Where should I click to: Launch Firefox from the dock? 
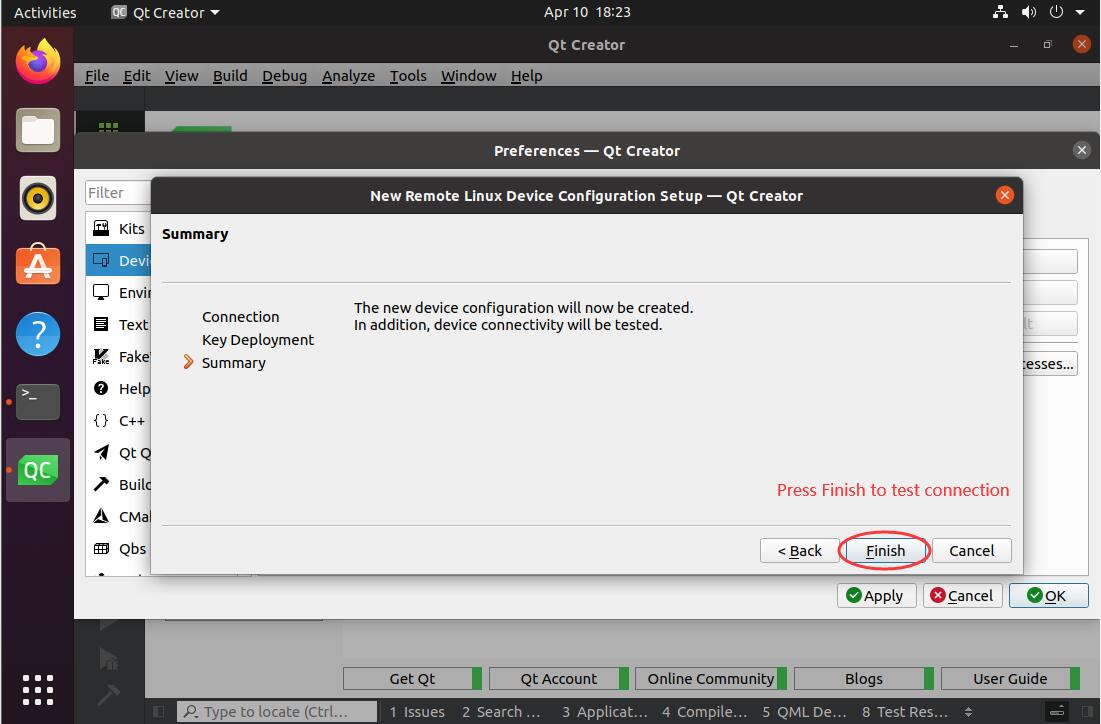pos(38,62)
